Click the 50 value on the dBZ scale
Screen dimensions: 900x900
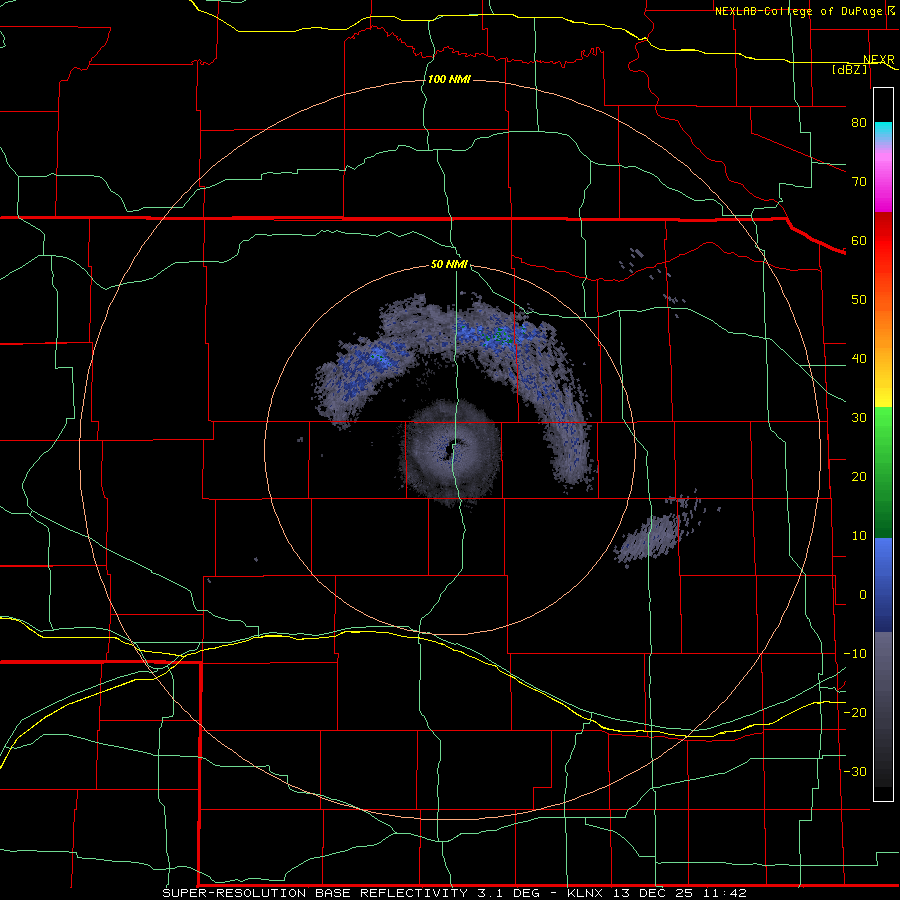859,300
